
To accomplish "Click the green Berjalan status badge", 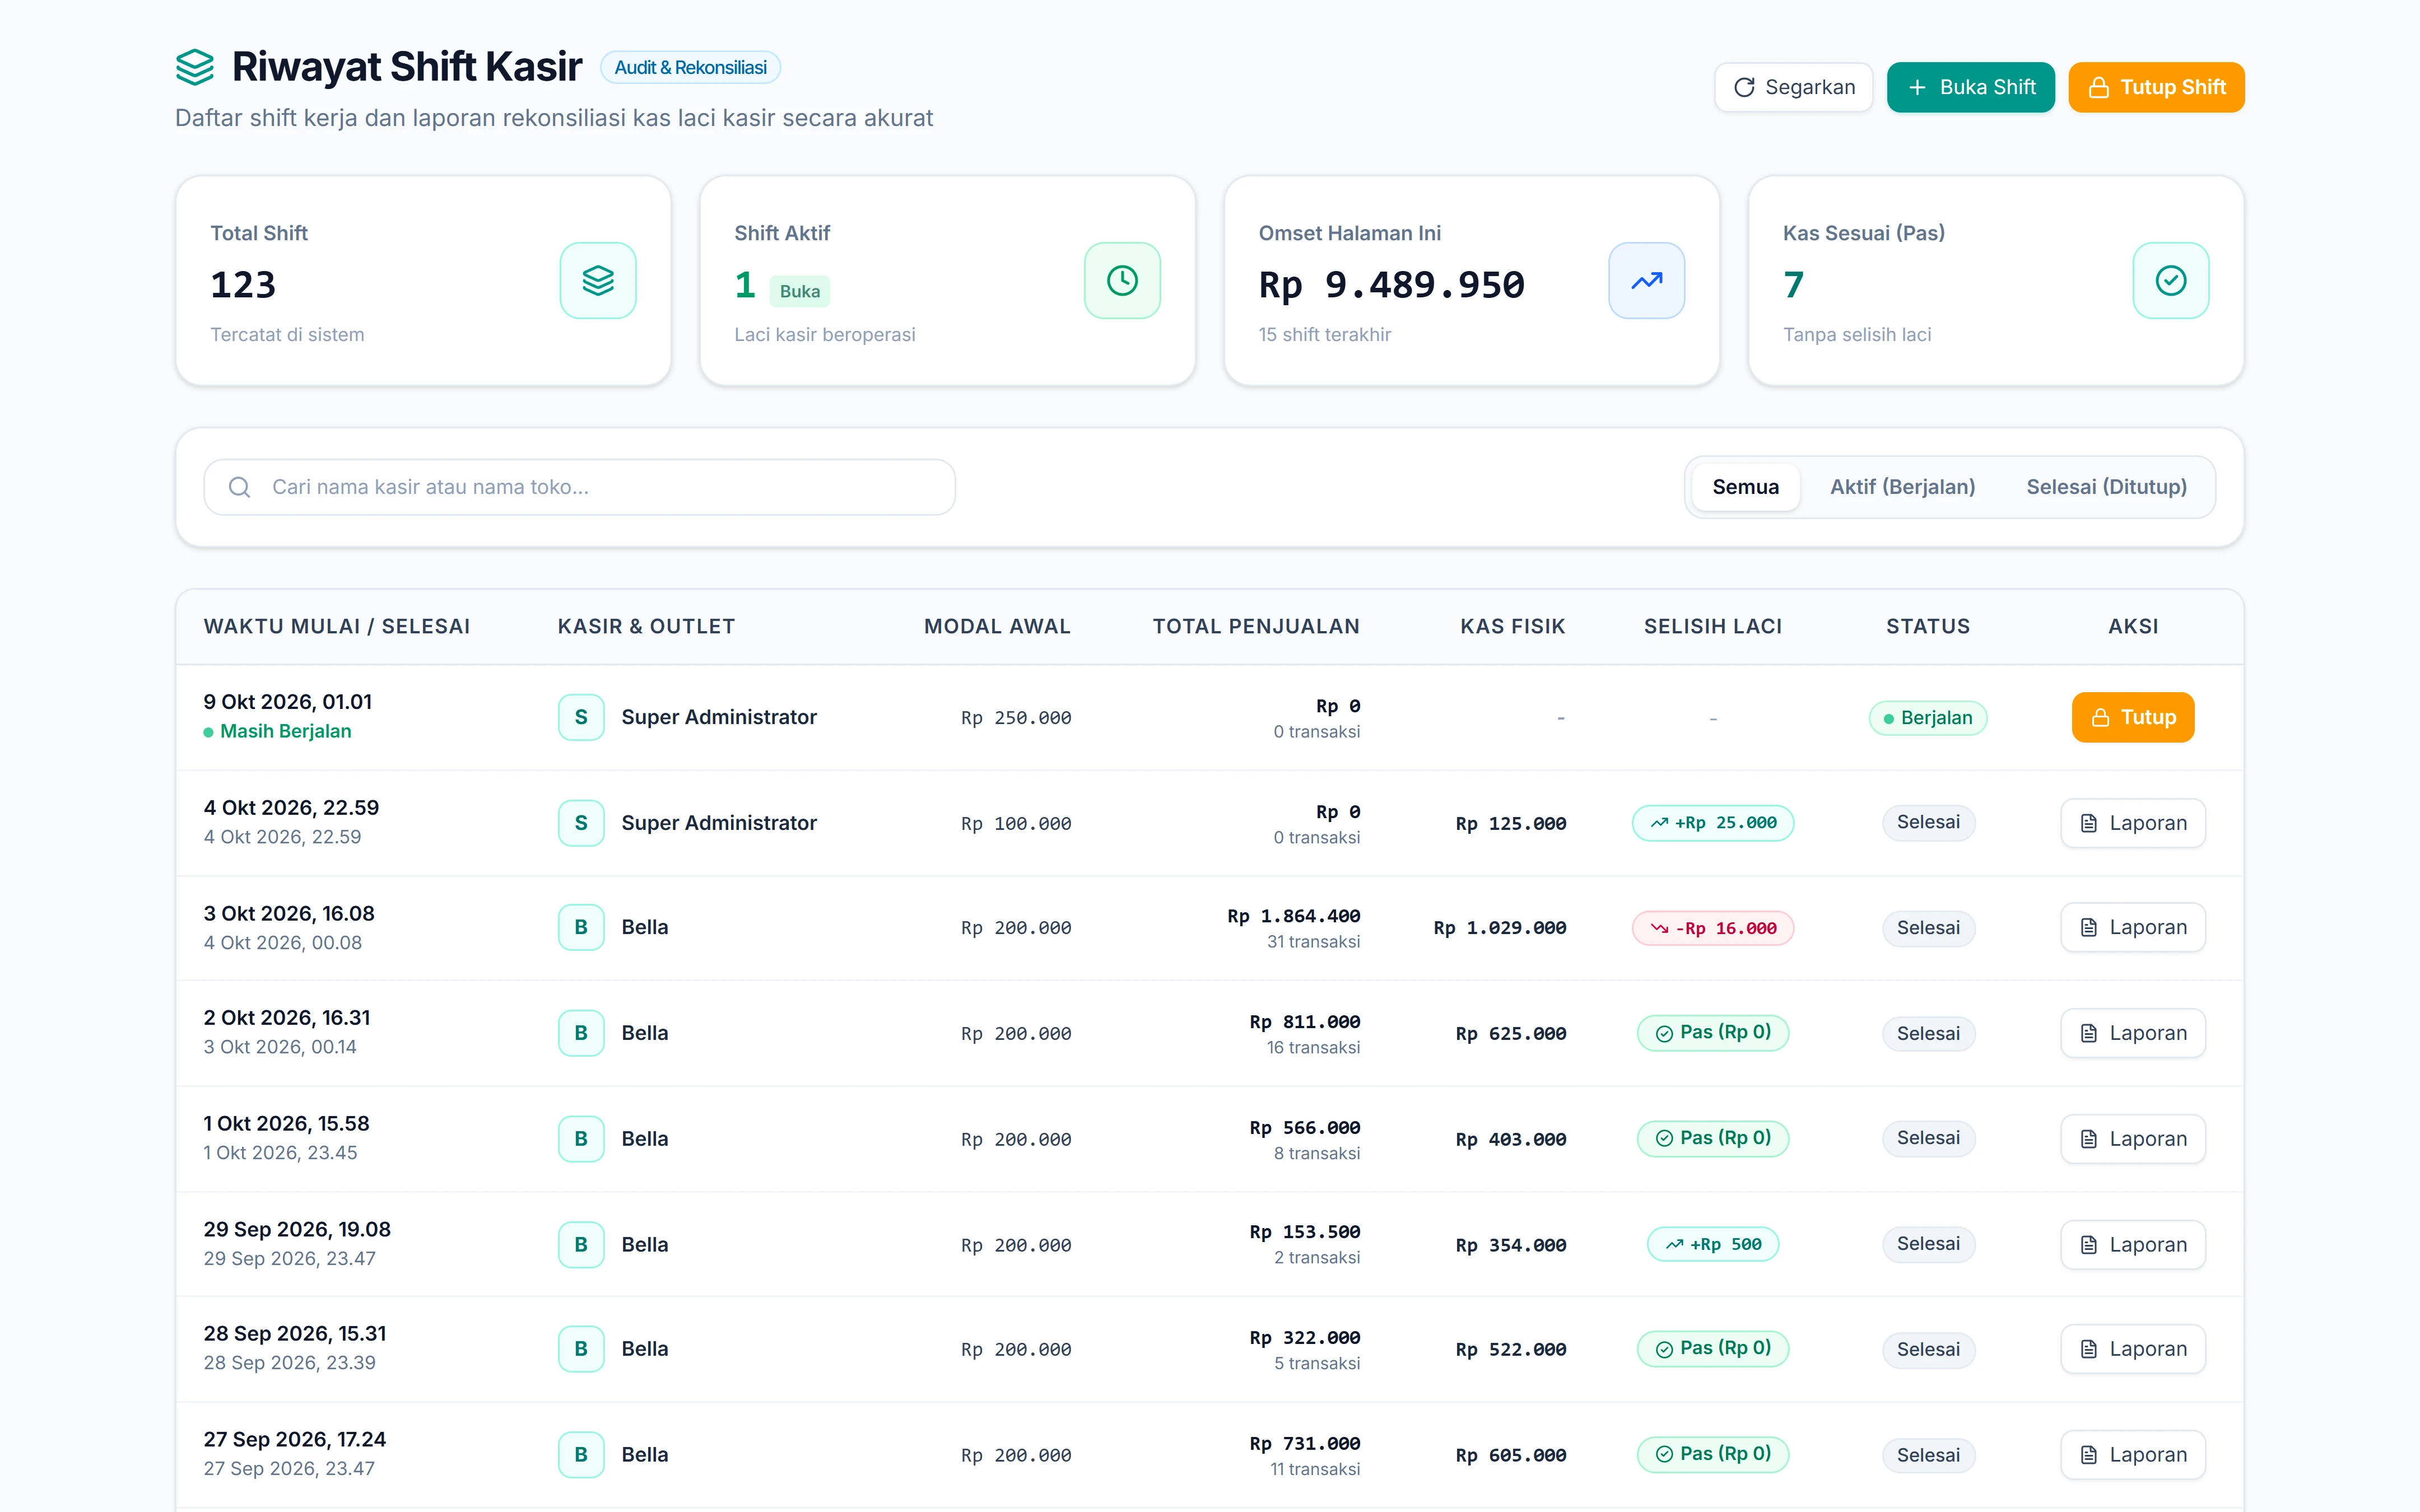I will (1927, 718).
